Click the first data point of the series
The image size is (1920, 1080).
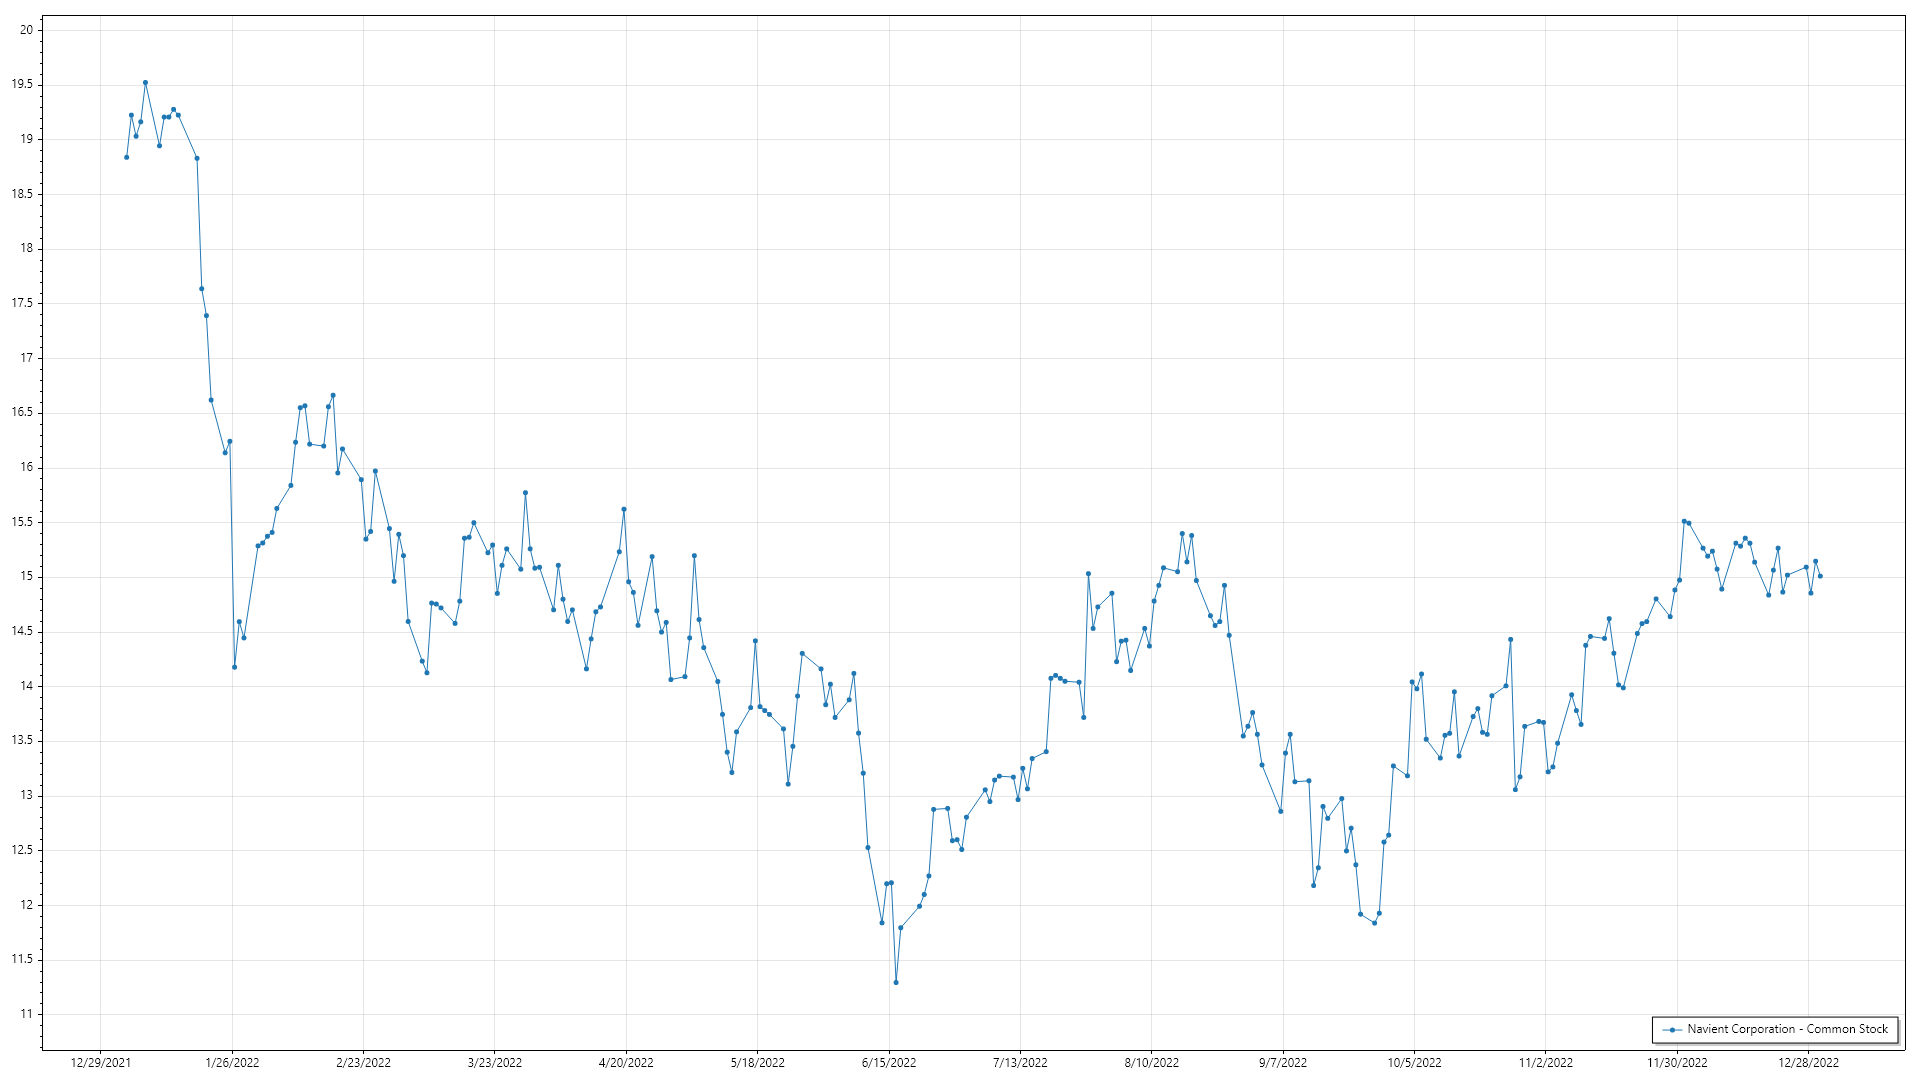coord(126,157)
